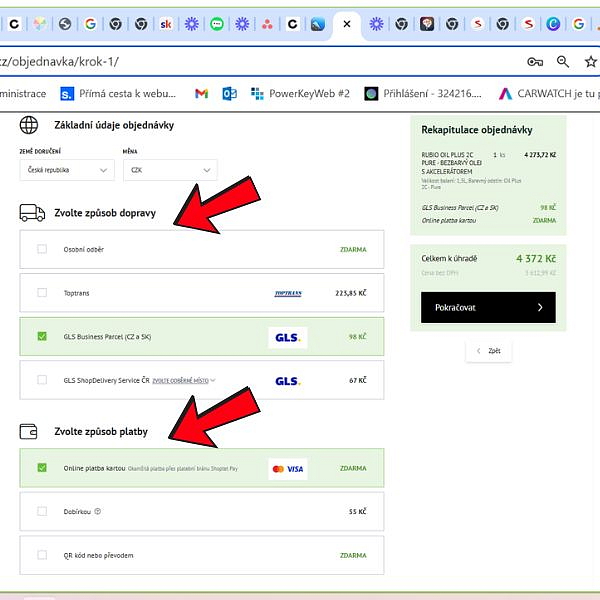Click "Online platba kartou" in order recap
This screenshot has width=600, height=600.
[449, 220]
